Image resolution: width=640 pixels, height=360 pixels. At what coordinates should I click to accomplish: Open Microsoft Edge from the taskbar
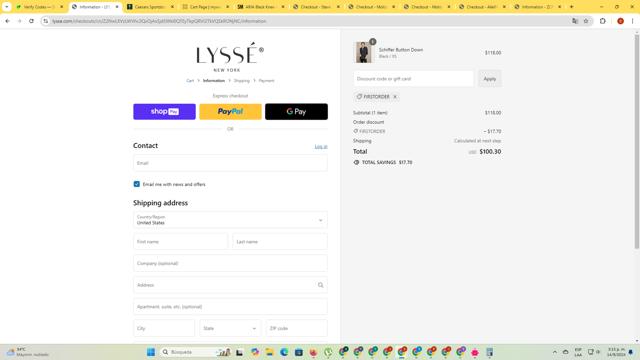click(284, 352)
